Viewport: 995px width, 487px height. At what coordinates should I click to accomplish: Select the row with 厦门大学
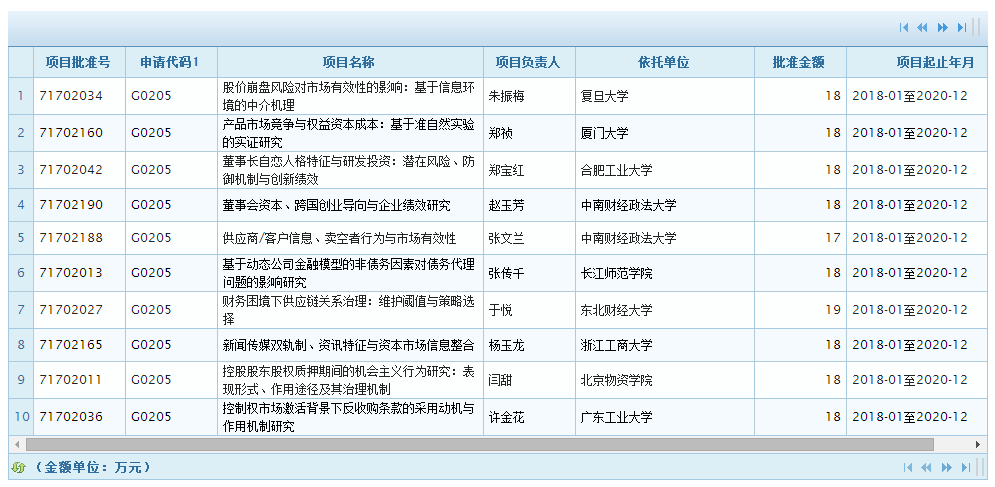pyautogui.click(x=605, y=133)
